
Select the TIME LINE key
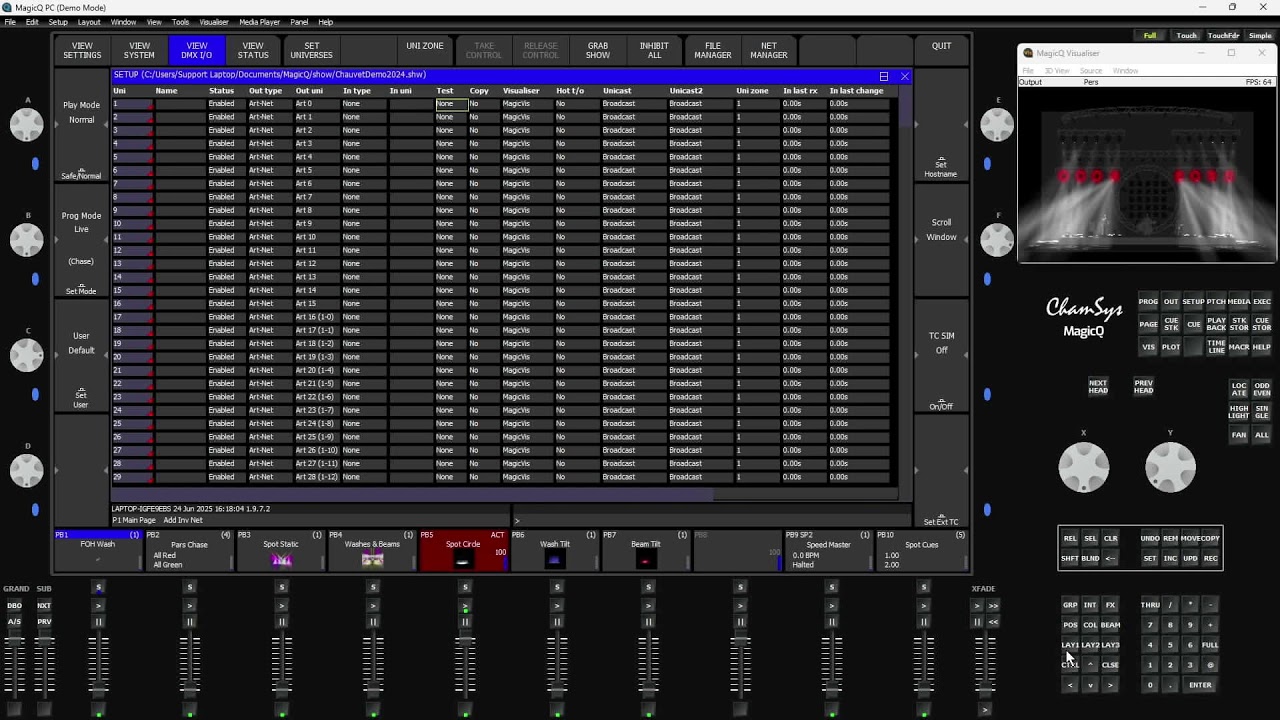click(x=1216, y=347)
